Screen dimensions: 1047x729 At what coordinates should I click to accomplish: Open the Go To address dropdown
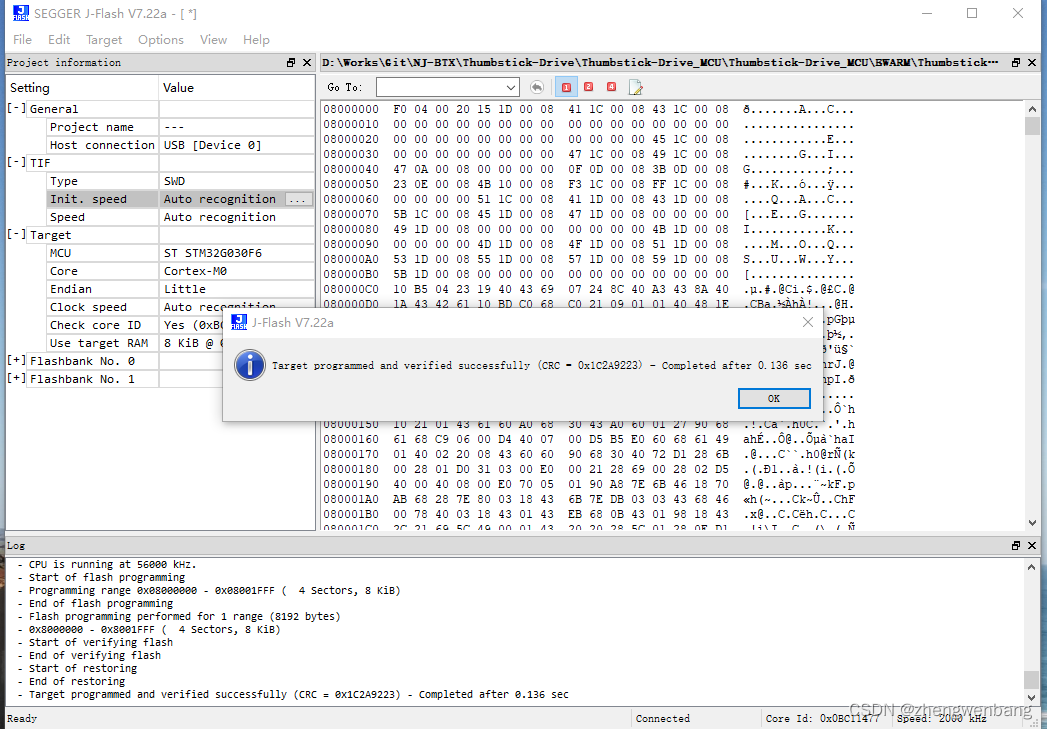point(512,87)
